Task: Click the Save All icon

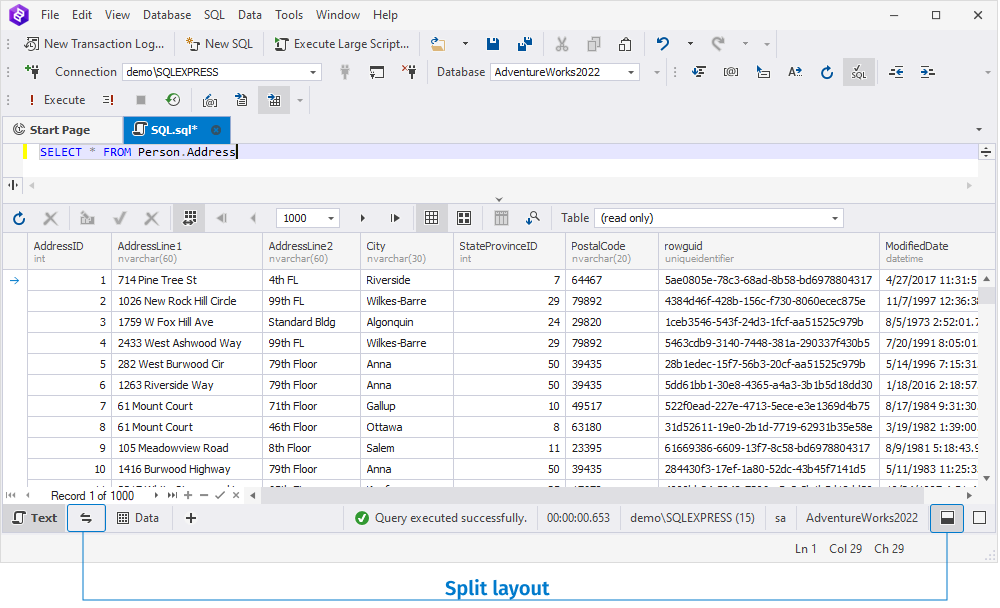Action: coord(525,44)
